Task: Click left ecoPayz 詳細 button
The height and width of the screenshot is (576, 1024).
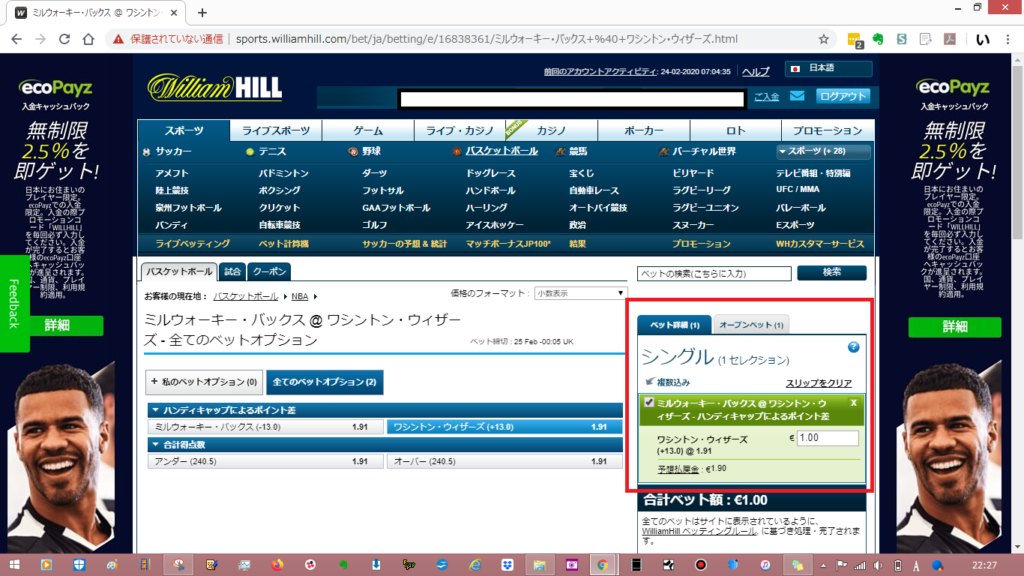Action: [57, 326]
